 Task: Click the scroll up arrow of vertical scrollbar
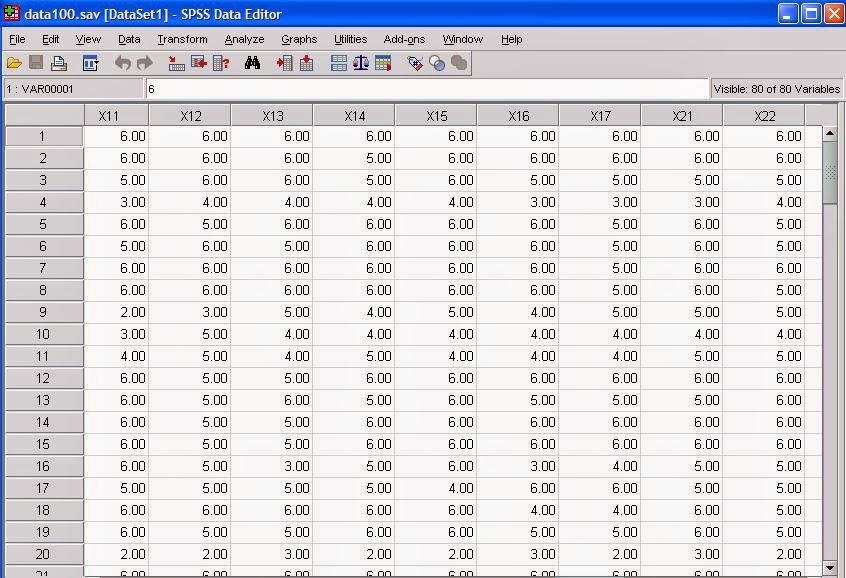click(830, 133)
